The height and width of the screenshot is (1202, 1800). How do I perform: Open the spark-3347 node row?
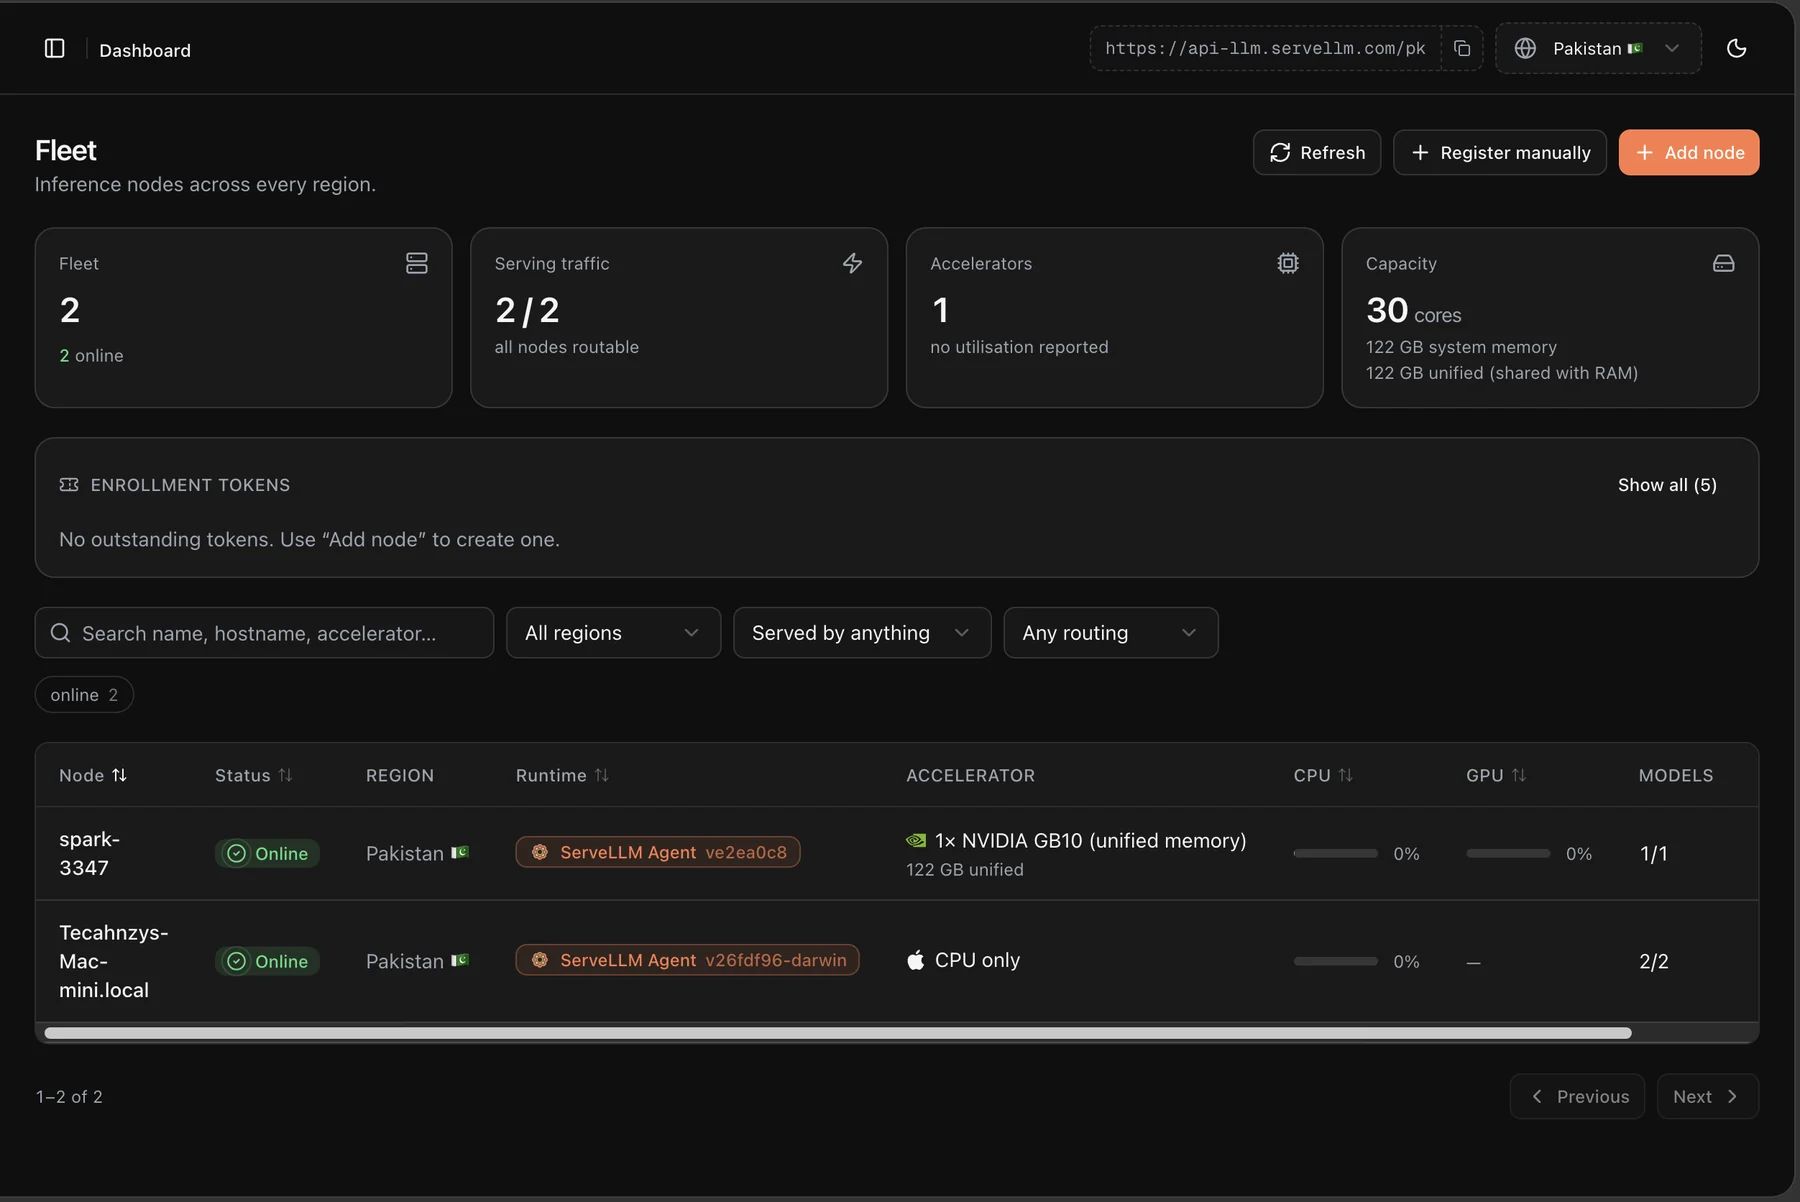pos(897,853)
